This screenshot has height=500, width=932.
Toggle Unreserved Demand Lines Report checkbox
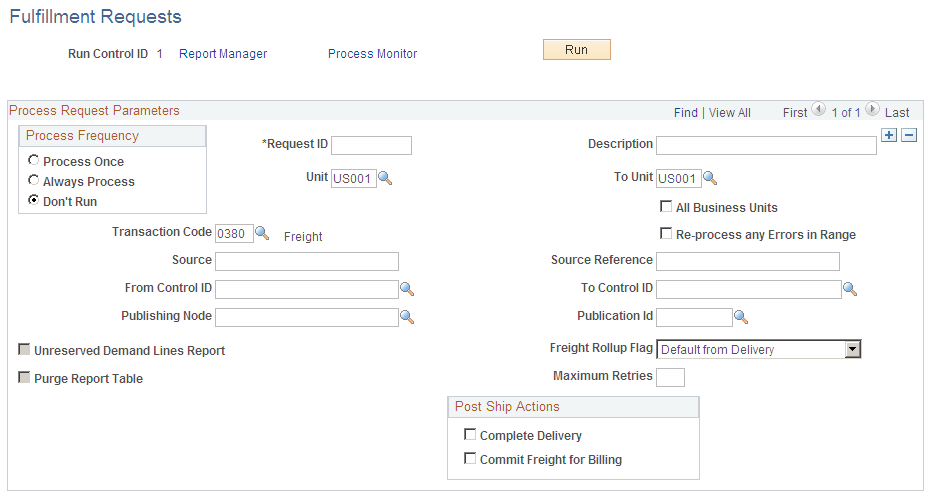(x=24, y=350)
